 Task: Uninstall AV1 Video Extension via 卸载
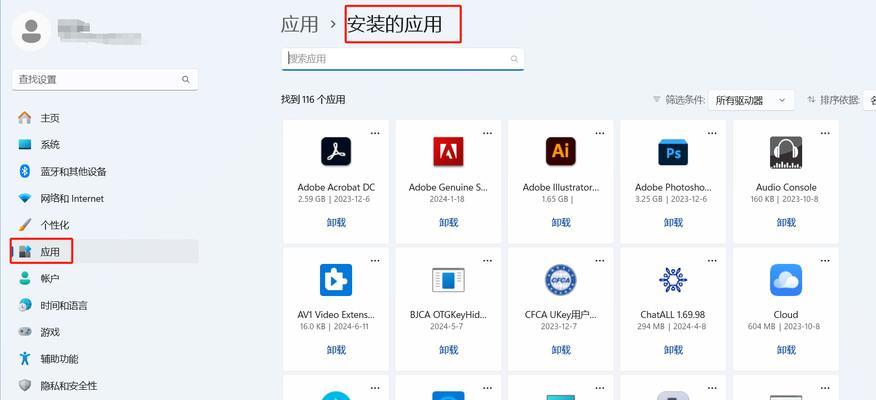click(x=336, y=350)
